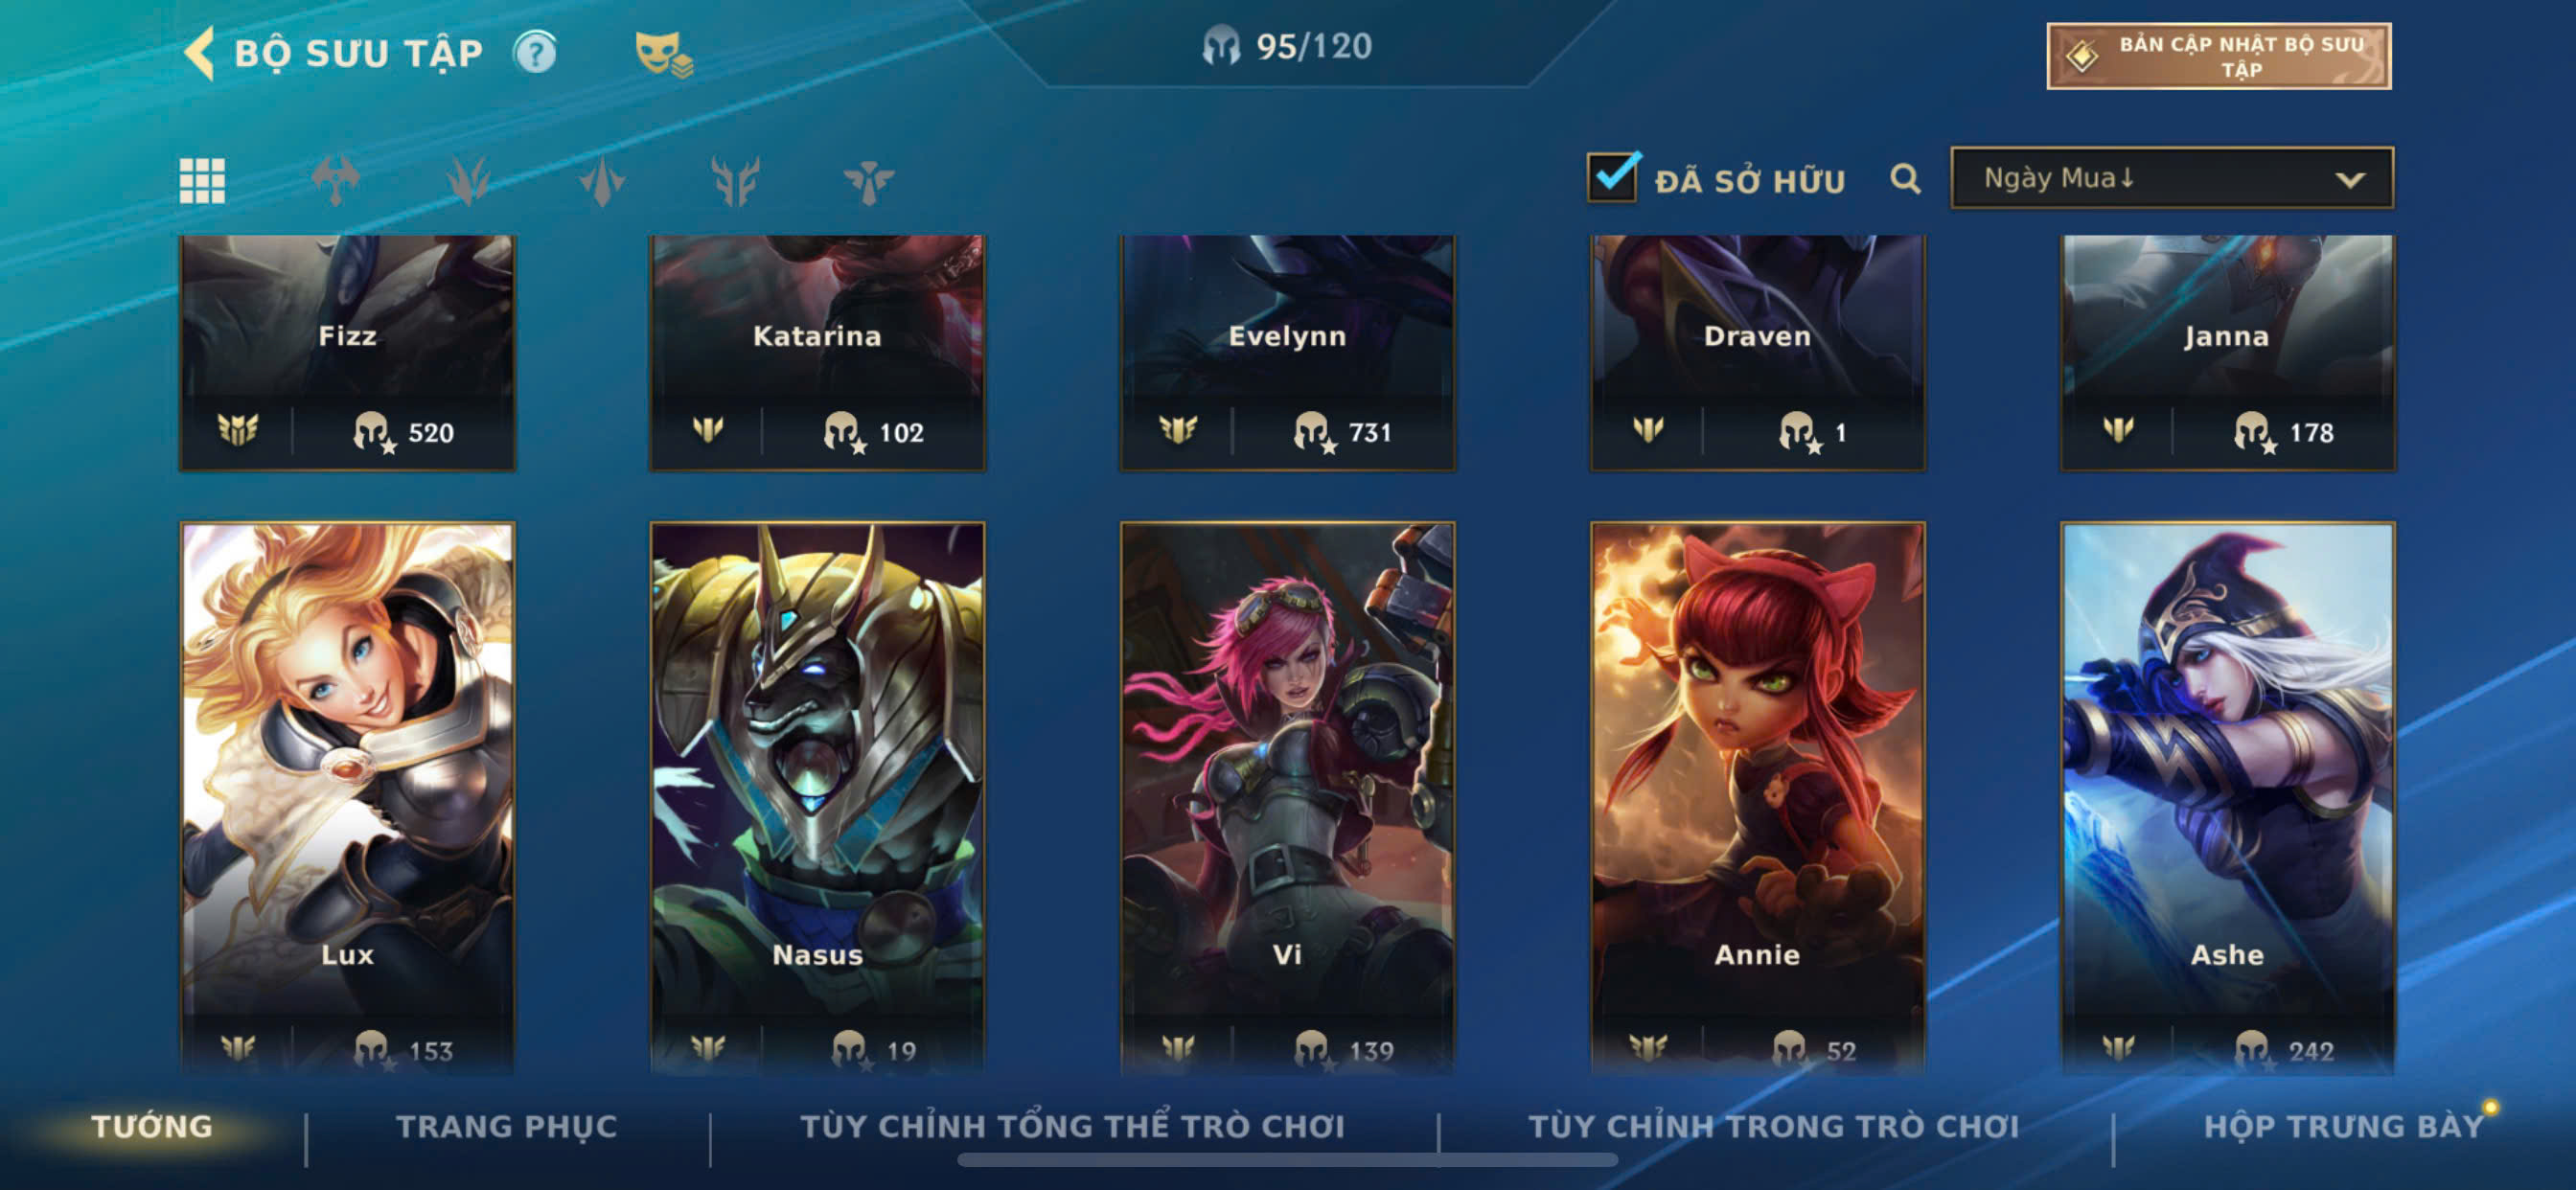Filter champions by the fifth role emblem
This screenshot has width=2576, height=1190.
pos(868,181)
